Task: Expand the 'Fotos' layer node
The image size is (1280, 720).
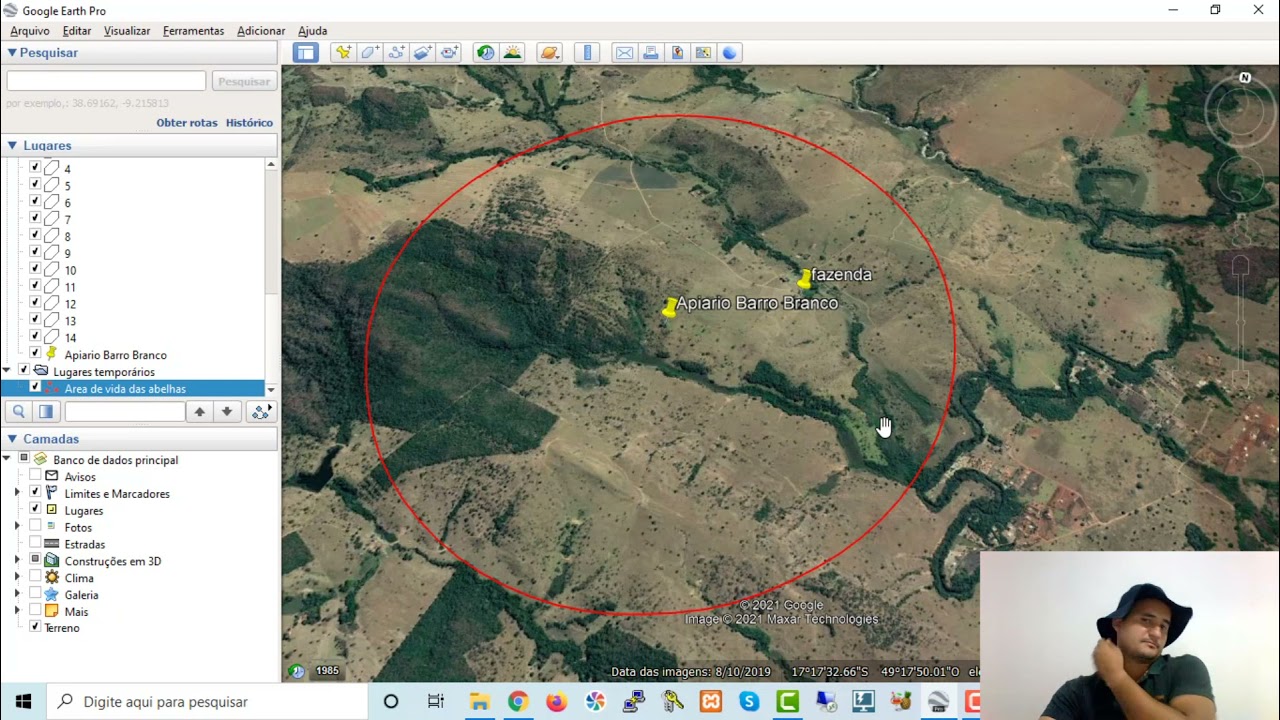Action: (x=17, y=527)
